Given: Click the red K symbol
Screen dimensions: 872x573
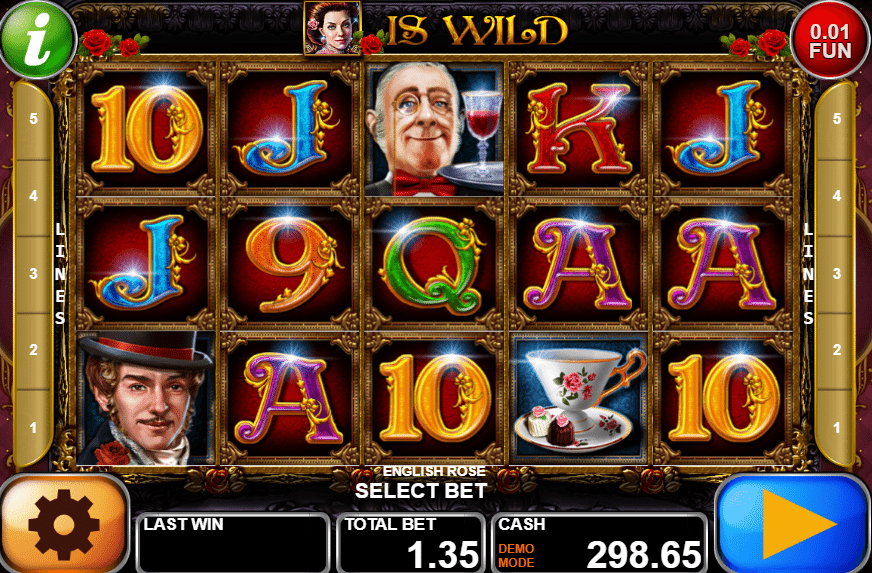Looking at the screenshot, I should tap(578, 129).
